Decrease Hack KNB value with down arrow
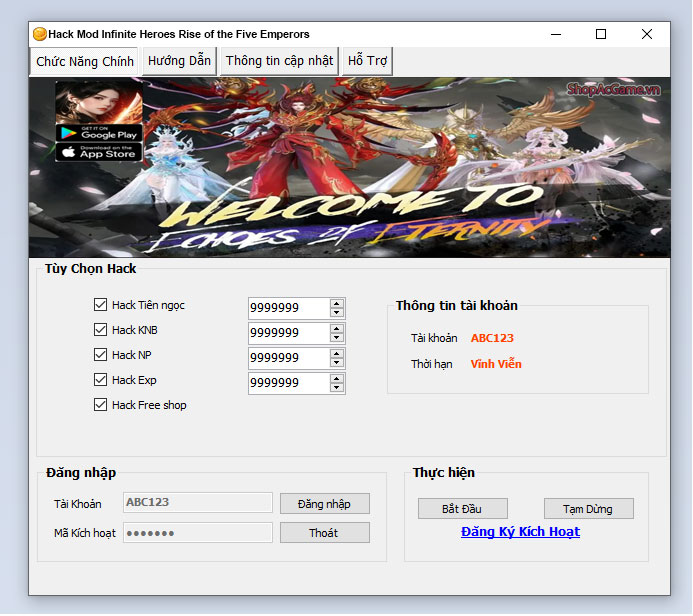The height and width of the screenshot is (616, 693). [x=336, y=338]
